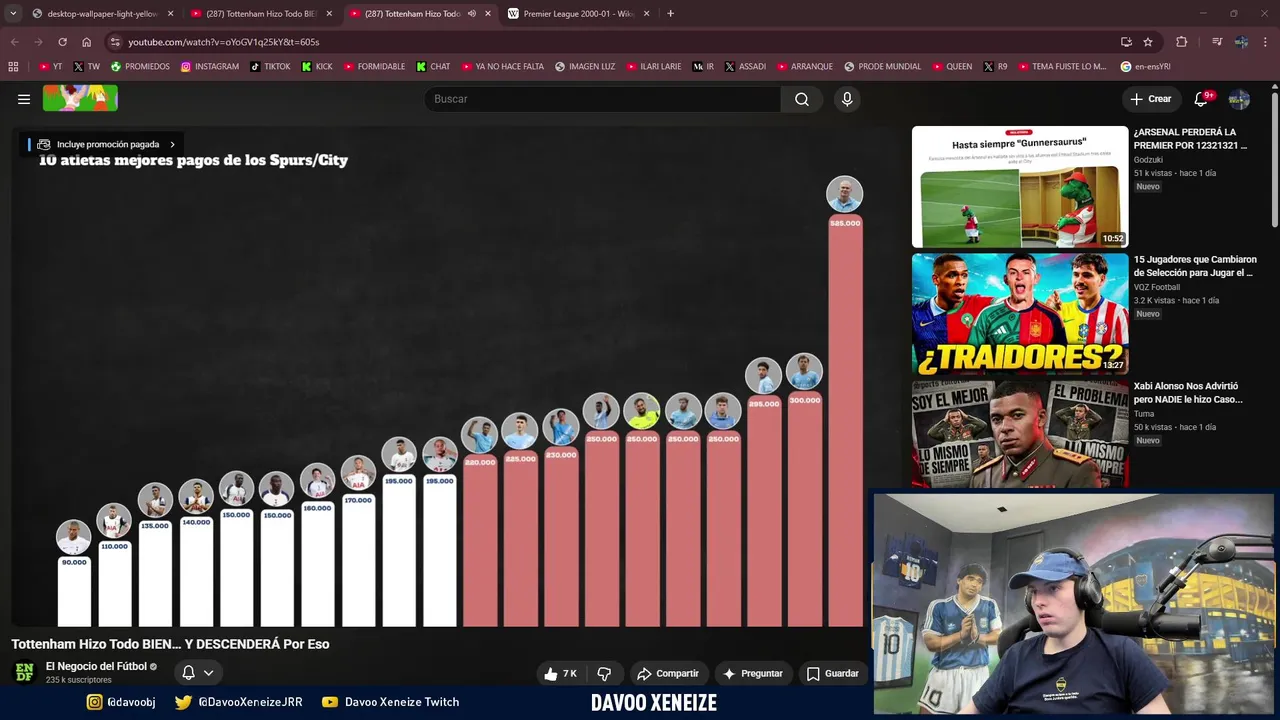Switch to Premier League 2000-01 Wikipedia tab
This screenshot has height=720, width=1280.
tap(578, 14)
